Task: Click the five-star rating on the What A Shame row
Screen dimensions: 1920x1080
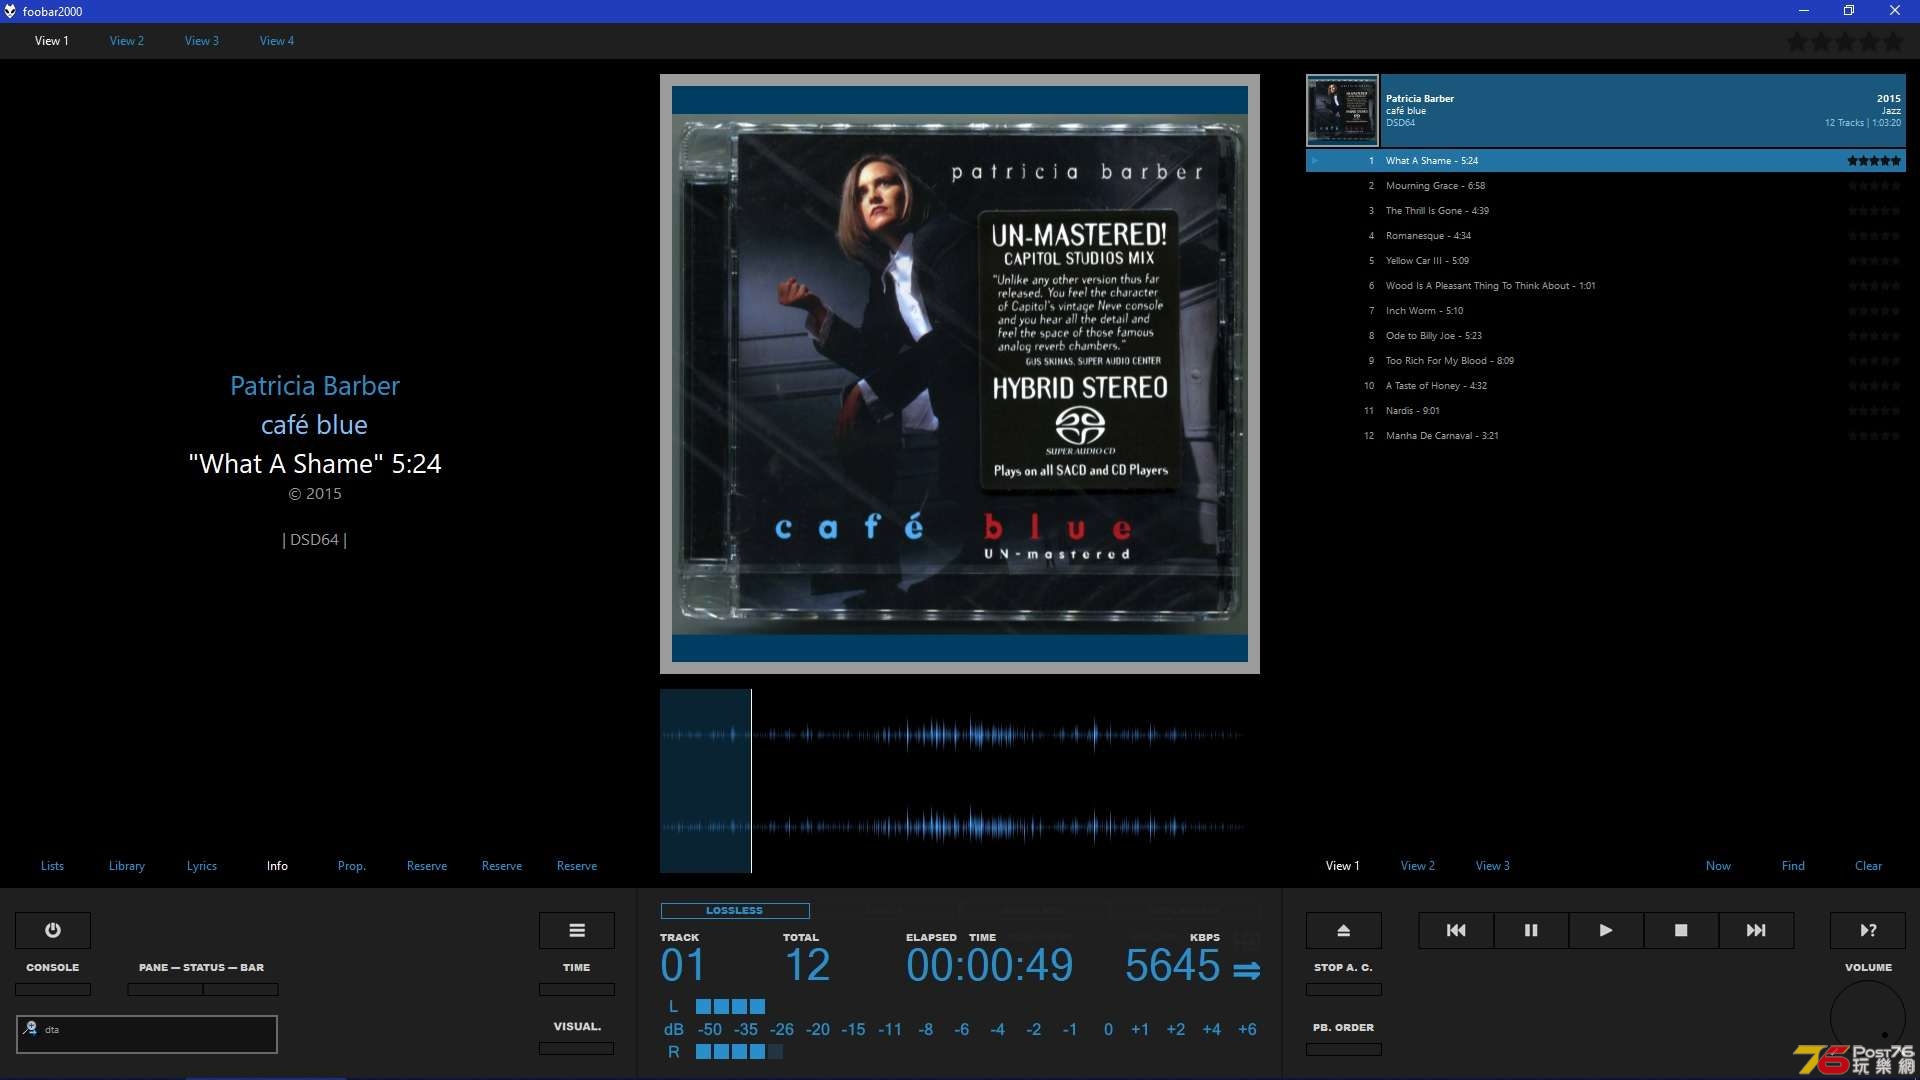Action: point(1874,161)
